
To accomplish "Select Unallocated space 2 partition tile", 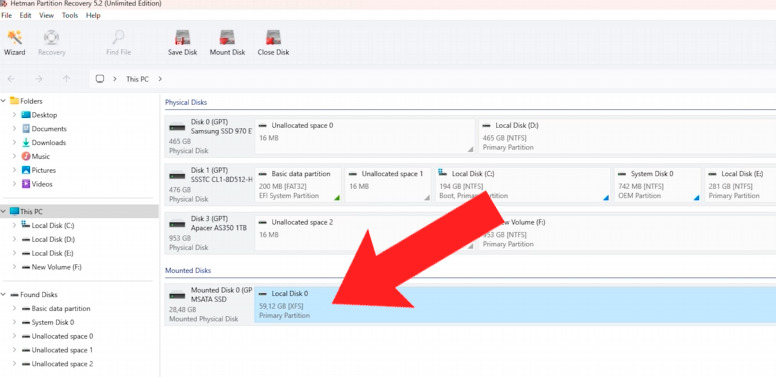I will tap(365, 233).
